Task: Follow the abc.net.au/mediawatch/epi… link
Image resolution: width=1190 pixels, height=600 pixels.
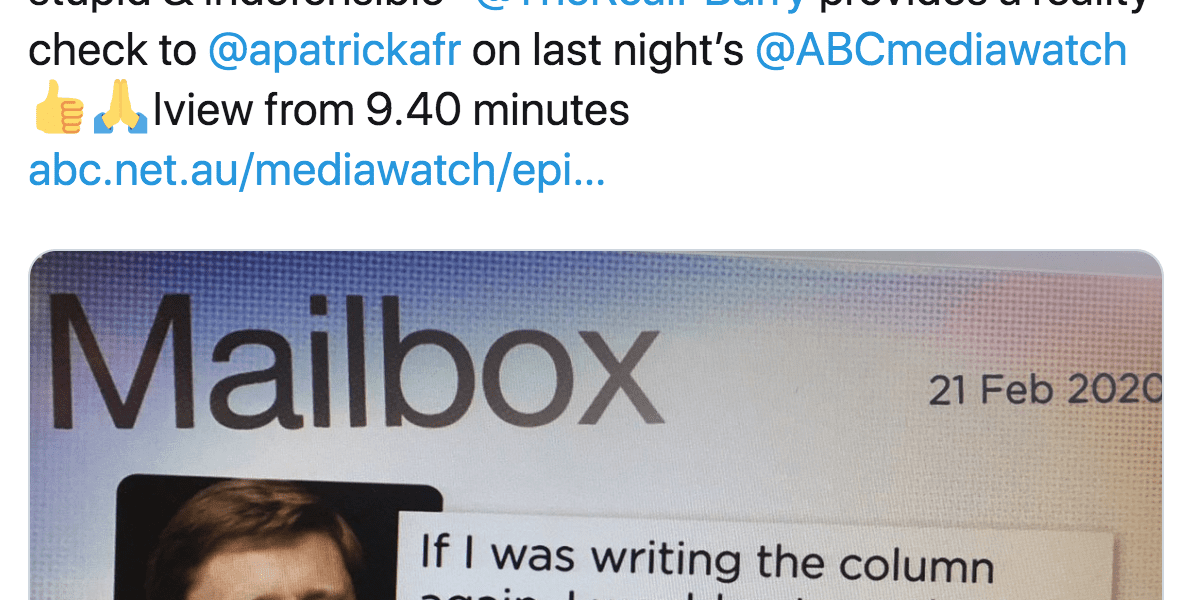Action: click(316, 170)
